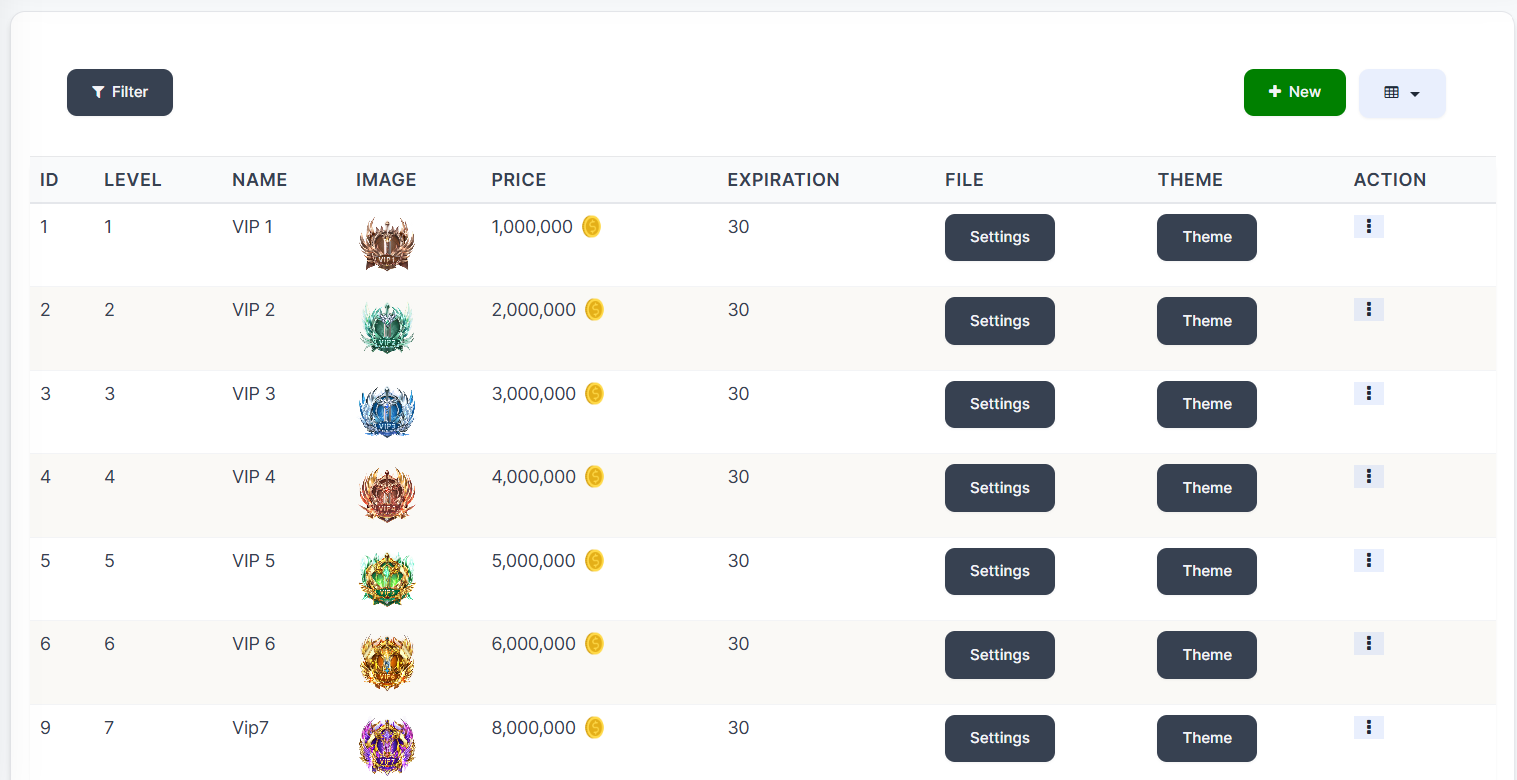This screenshot has height=780, width=1517.
Task: Open Theme for VIP 1
Action: (x=1207, y=237)
